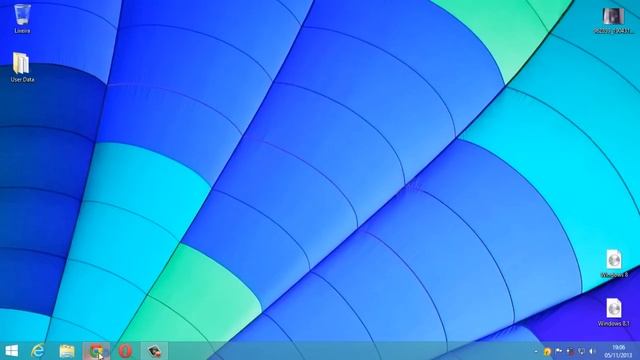640x360 pixels.
Task: Select the image thumbnail file at top right
Action: tap(614, 20)
